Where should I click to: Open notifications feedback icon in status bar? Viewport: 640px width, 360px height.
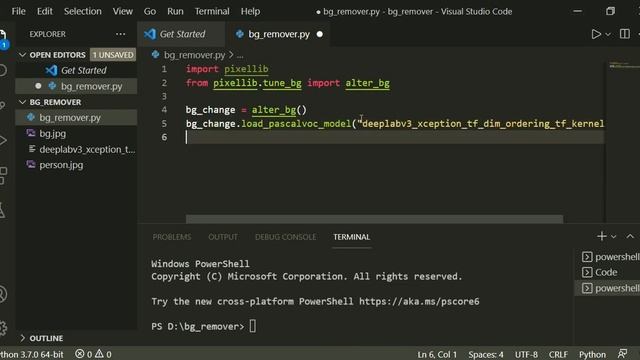click(x=622, y=354)
